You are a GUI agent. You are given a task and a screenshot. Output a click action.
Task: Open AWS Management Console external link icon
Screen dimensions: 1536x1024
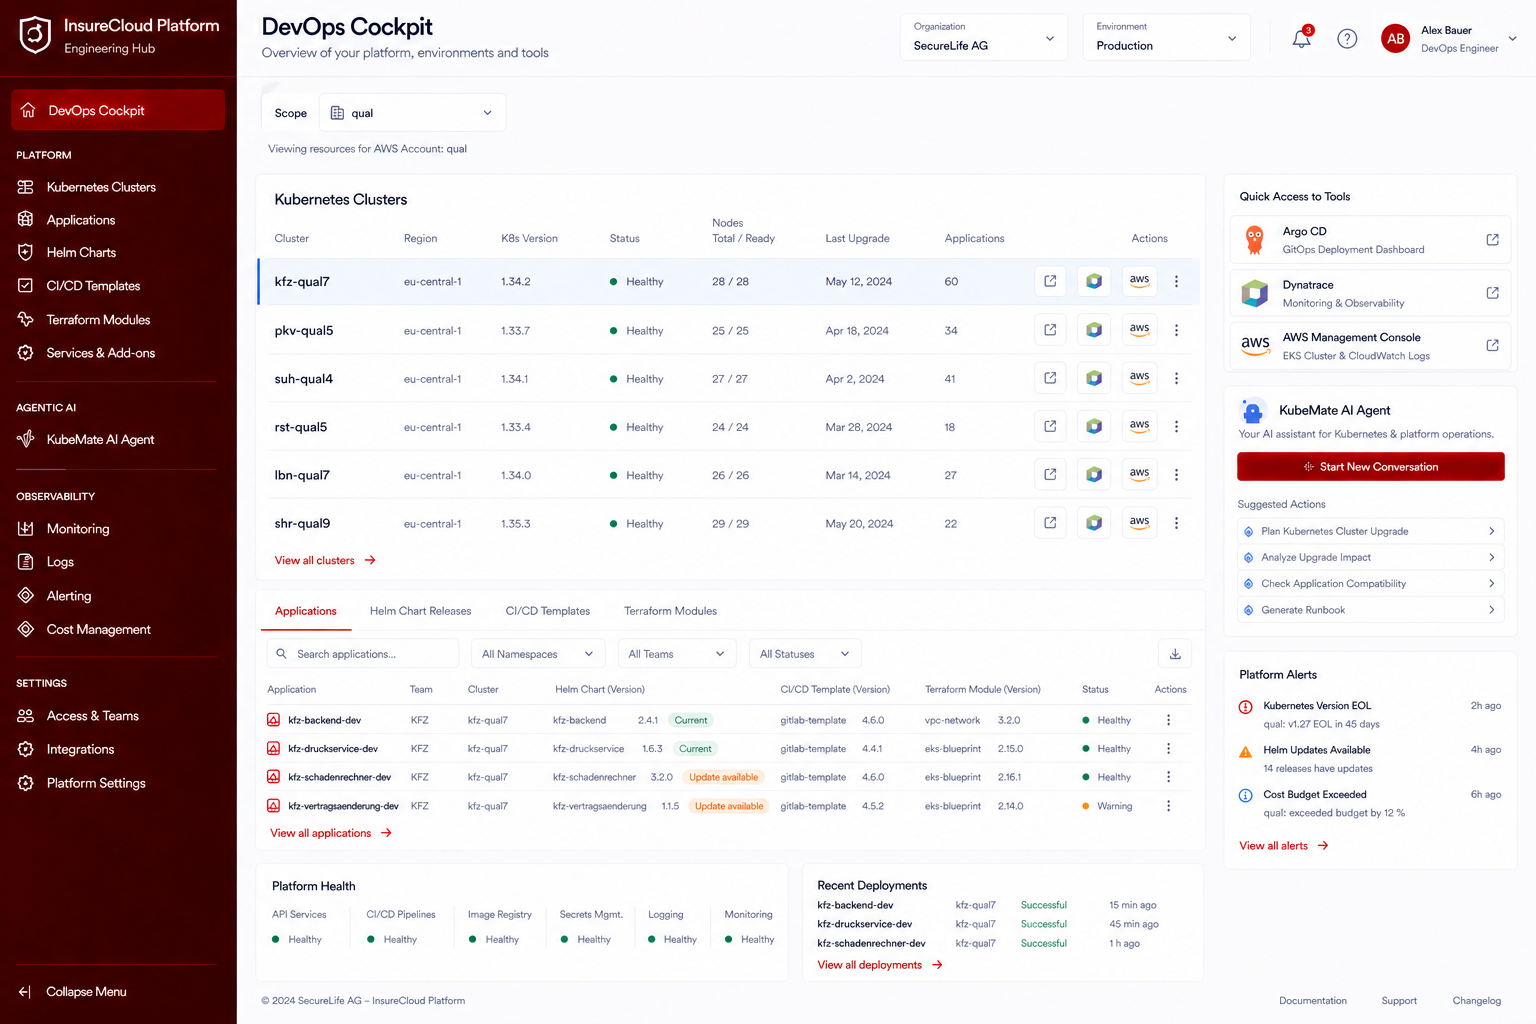tap(1492, 345)
